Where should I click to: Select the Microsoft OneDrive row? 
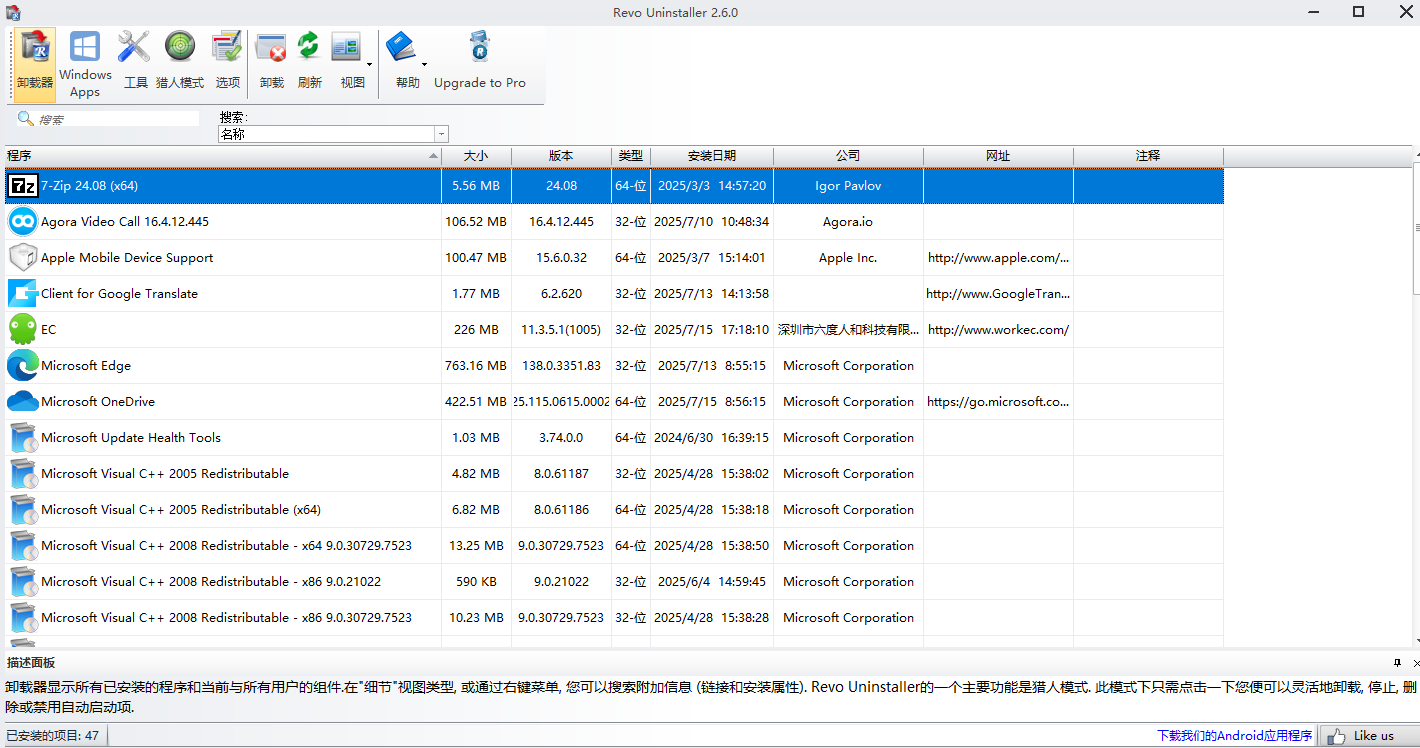(x=615, y=402)
